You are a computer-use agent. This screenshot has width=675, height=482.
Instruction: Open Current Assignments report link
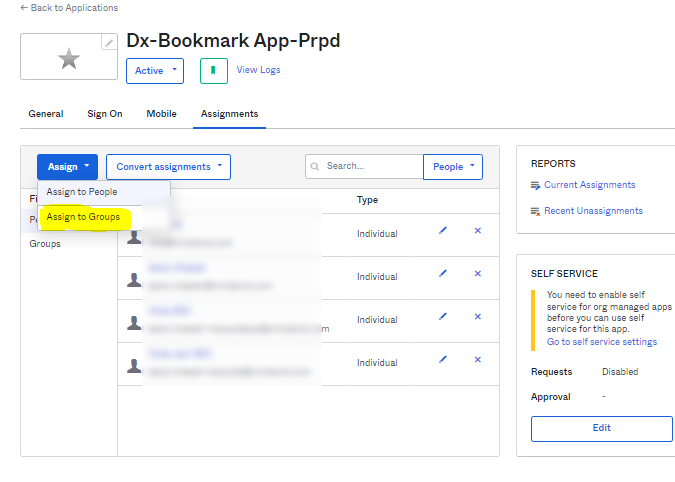(589, 185)
